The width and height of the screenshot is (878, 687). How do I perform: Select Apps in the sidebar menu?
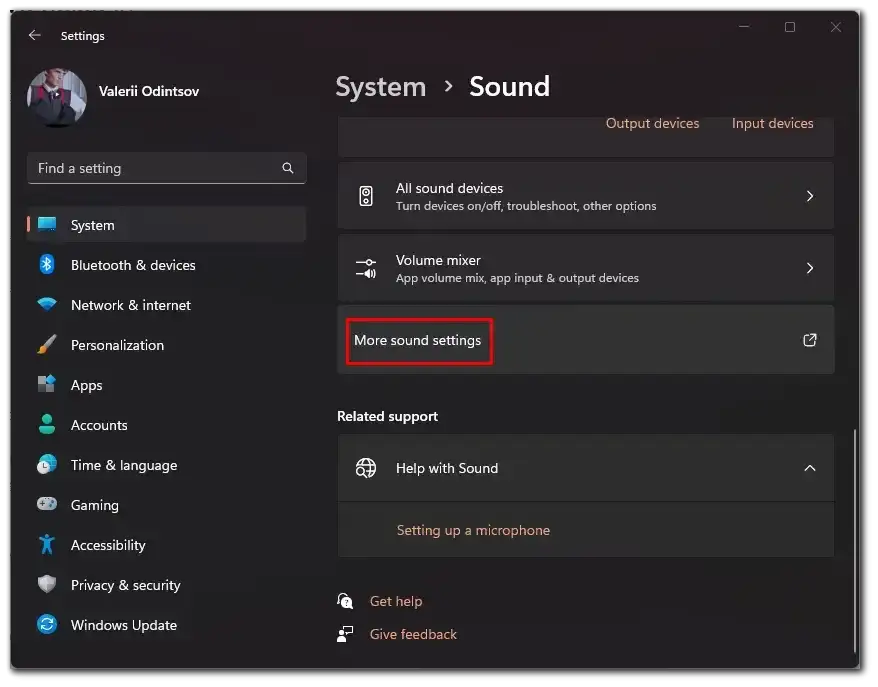pyautogui.click(x=87, y=385)
